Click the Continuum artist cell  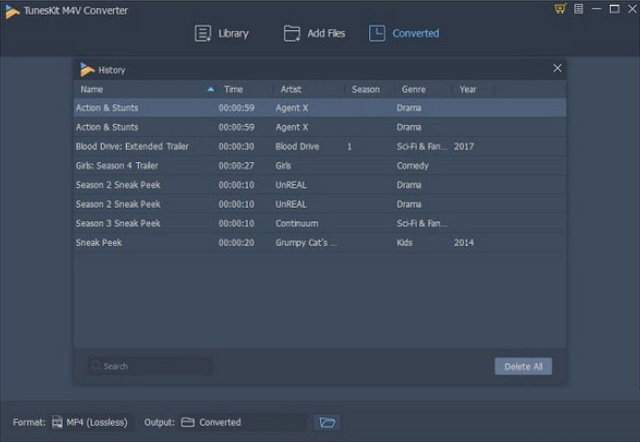[x=297, y=223]
